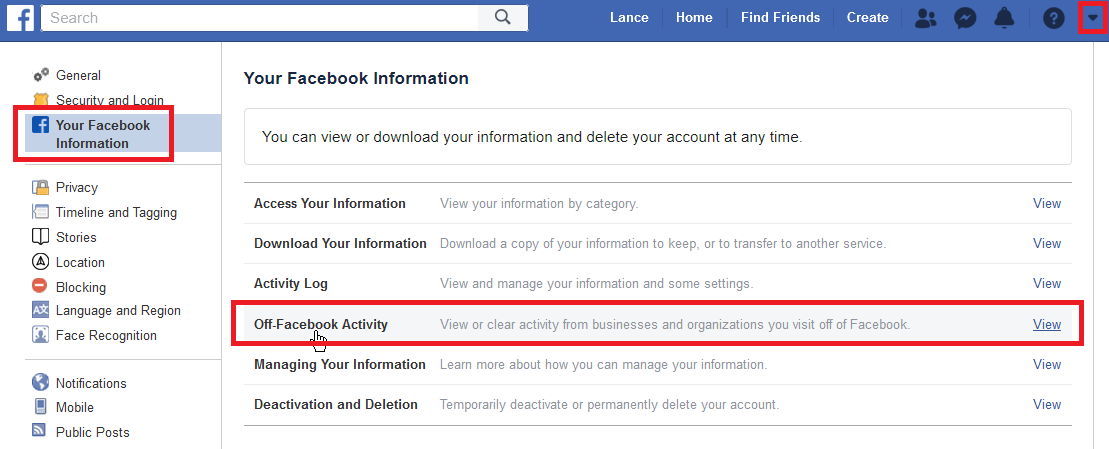Image resolution: width=1109 pixels, height=449 pixels.
Task: Click View for Download Your Information
Action: [x=1046, y=243]
